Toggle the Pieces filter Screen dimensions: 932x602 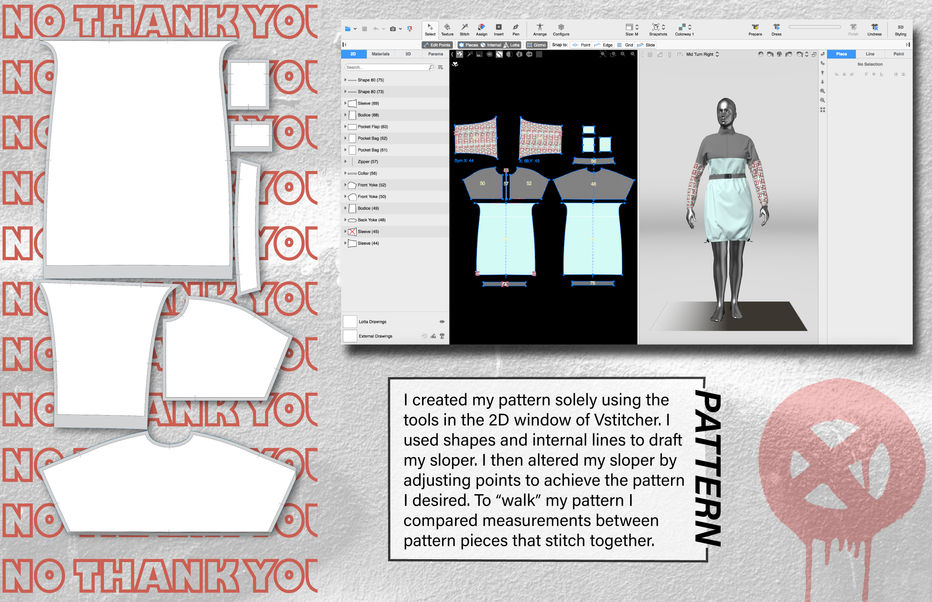point(468,45)
